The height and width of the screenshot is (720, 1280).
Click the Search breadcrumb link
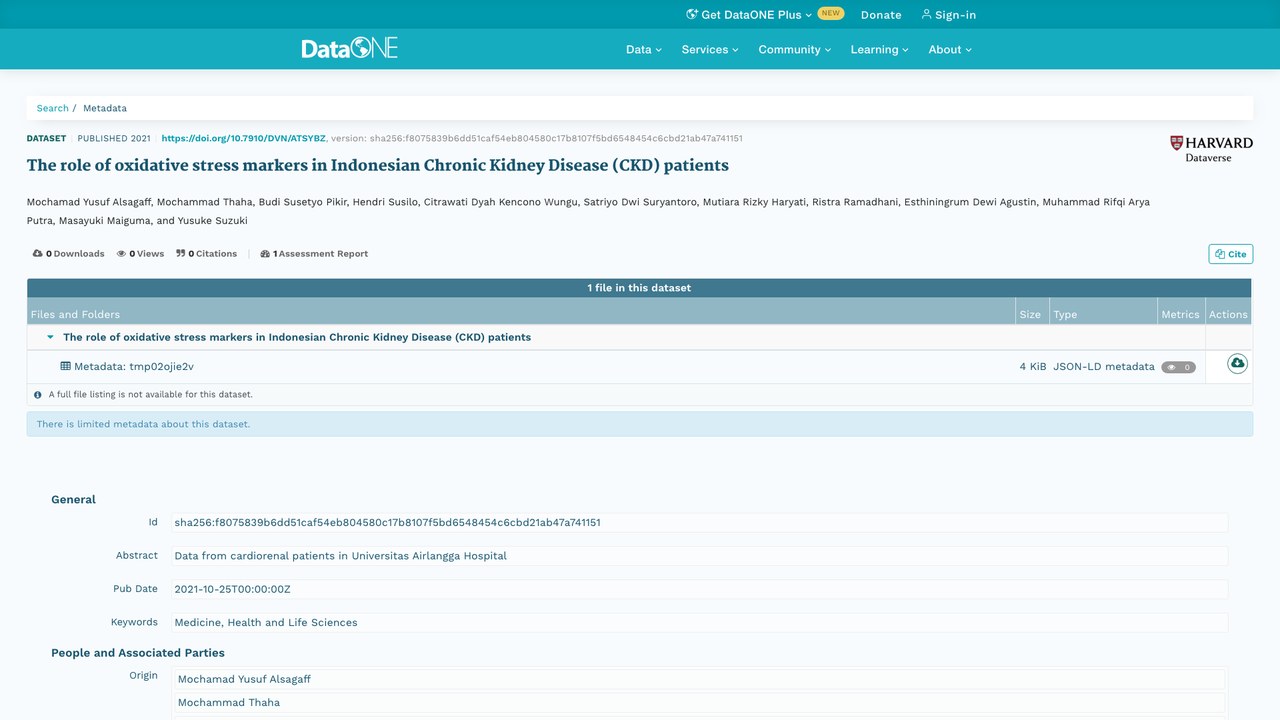coord(53,108)
